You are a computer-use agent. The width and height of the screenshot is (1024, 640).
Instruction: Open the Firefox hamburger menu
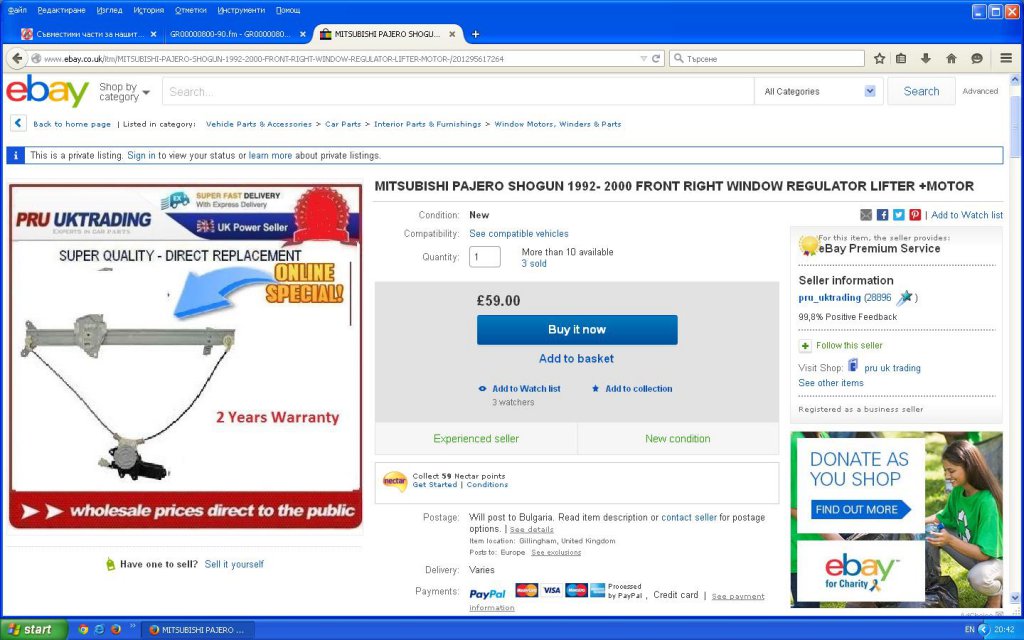[1006, 59]
